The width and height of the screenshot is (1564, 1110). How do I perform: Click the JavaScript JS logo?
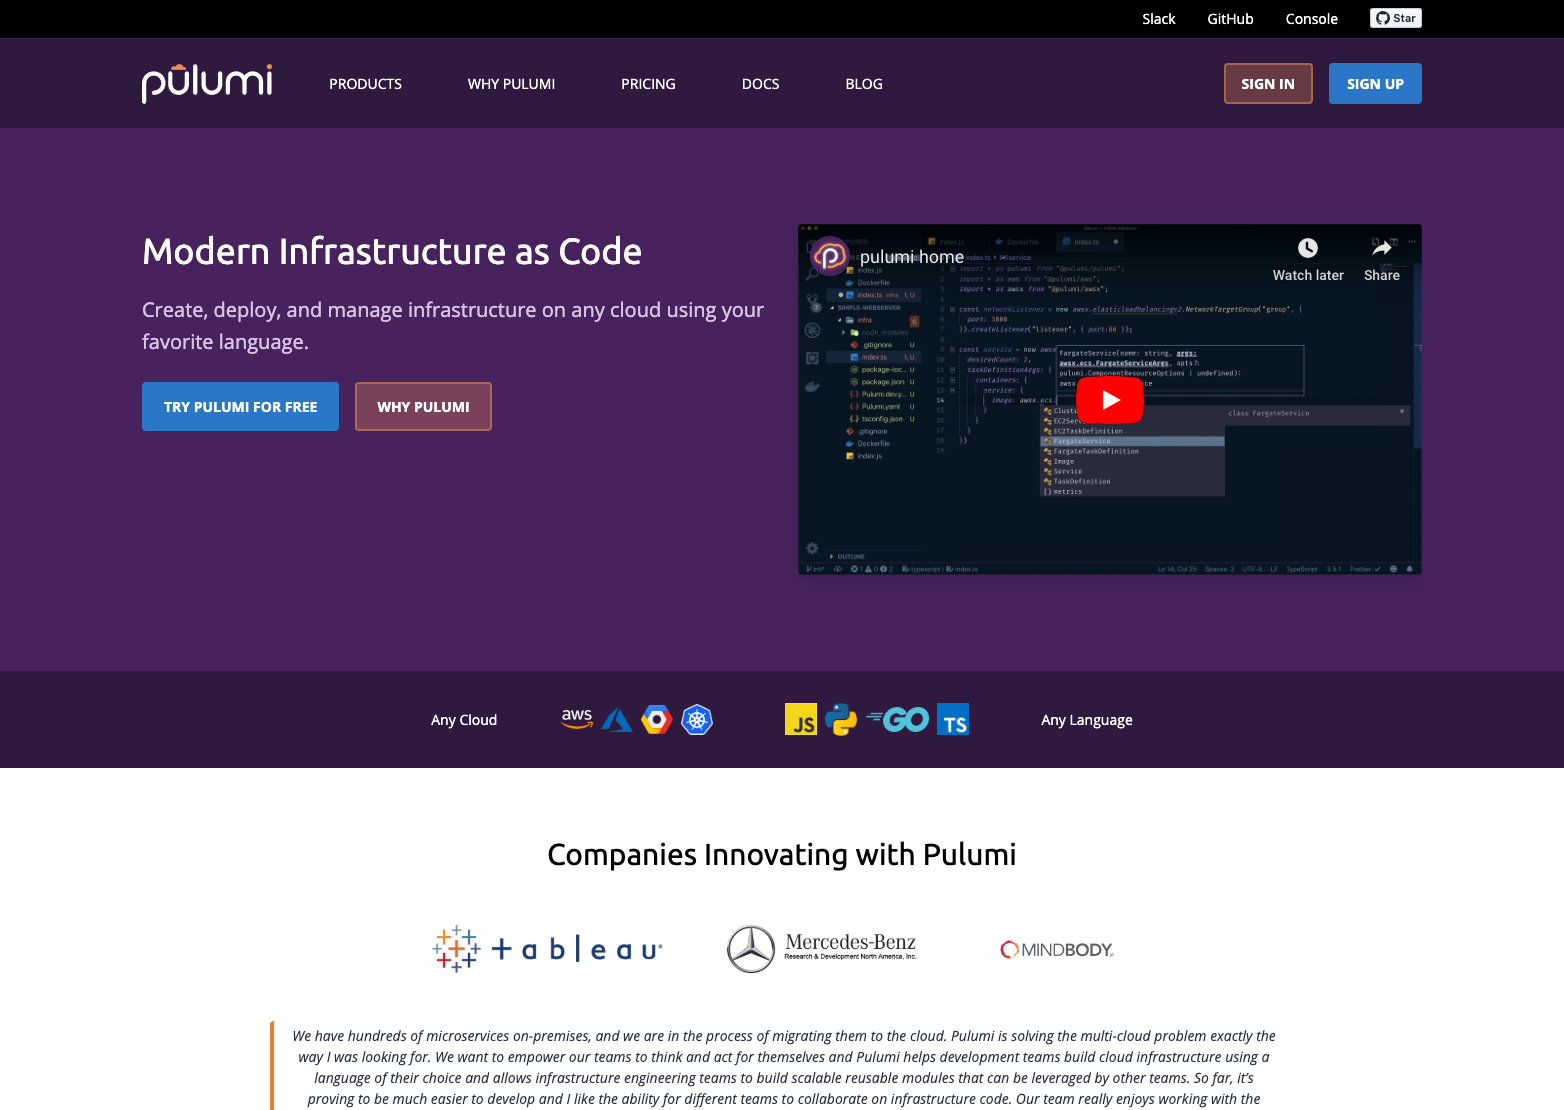point(801,720)
